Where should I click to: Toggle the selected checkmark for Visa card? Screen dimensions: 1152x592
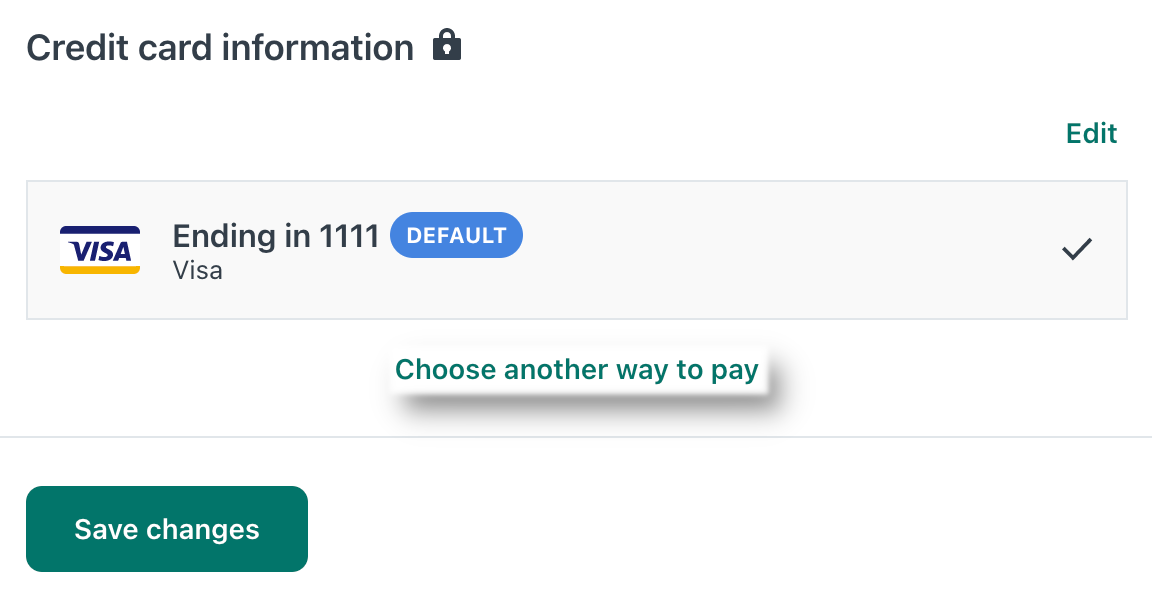[1077, 250]
